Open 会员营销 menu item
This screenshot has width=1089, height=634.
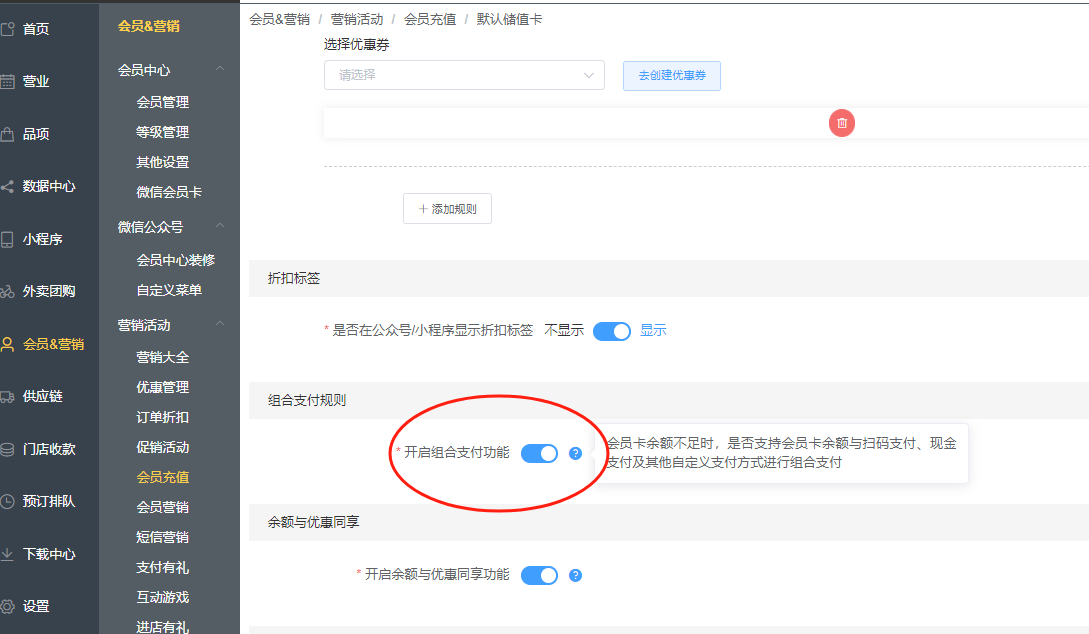pos(163,508)
